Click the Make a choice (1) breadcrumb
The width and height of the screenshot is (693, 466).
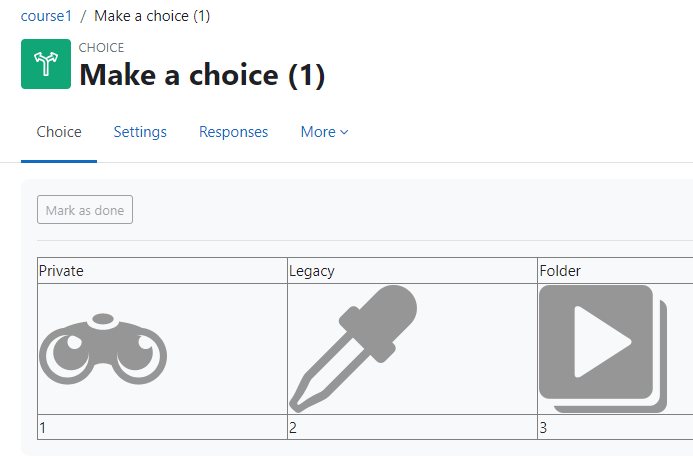(x=152, y=16)
